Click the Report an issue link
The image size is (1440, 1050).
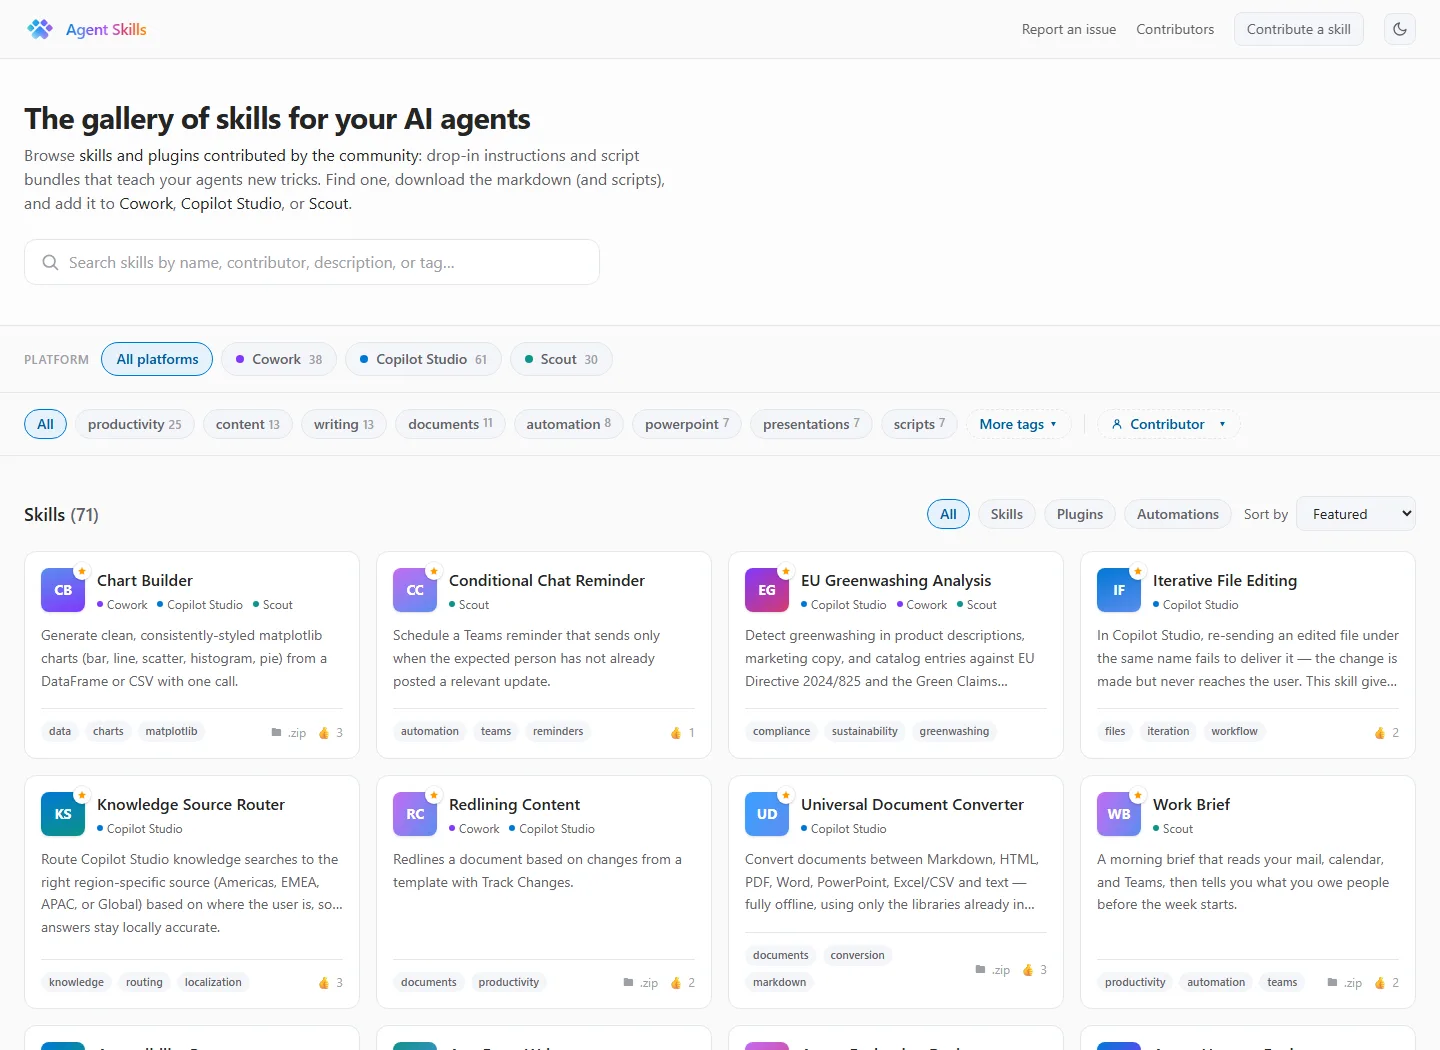[1069, 29]
